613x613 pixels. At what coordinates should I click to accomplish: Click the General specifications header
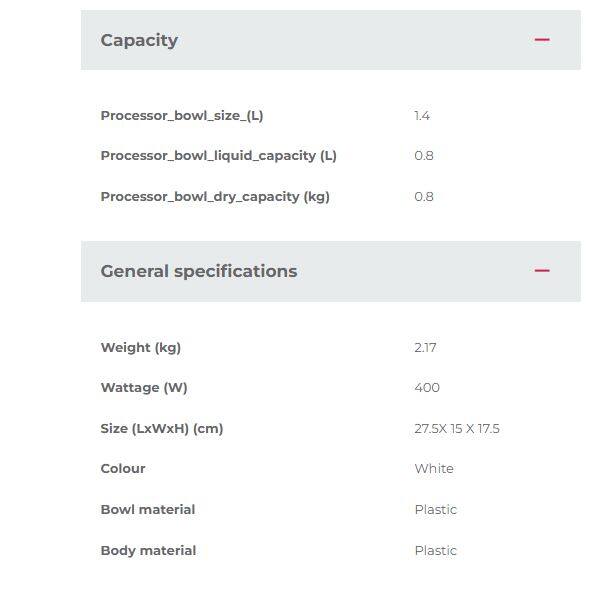[x=199, y=271]
